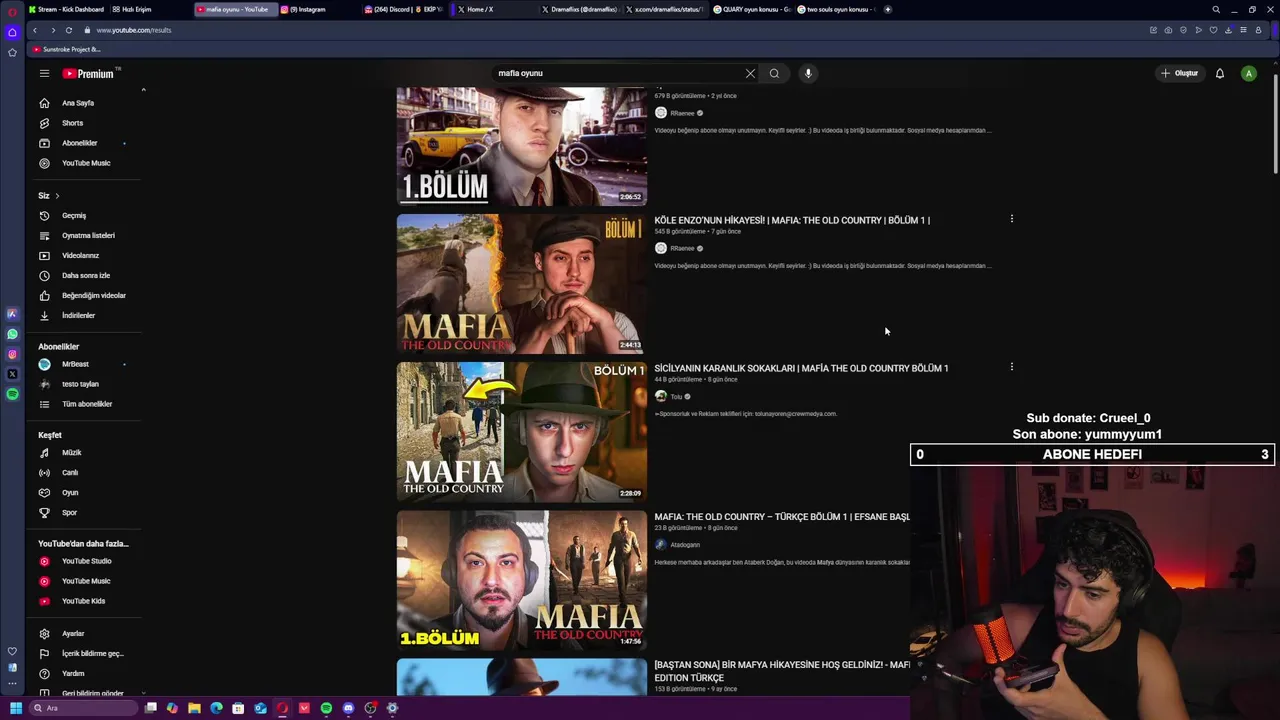The width and height of the screenshot is (1280, 720).
Task: Open Tolu channel under SİCİLYANIN video
Action: 676,397
